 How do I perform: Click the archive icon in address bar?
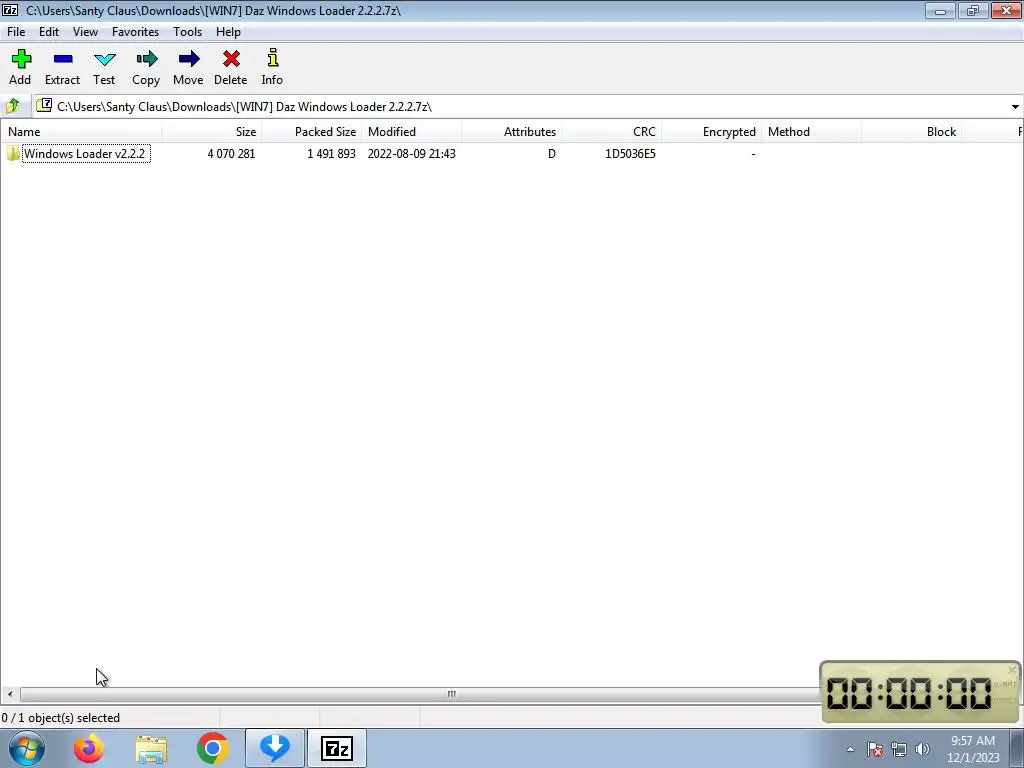(44, 105)
